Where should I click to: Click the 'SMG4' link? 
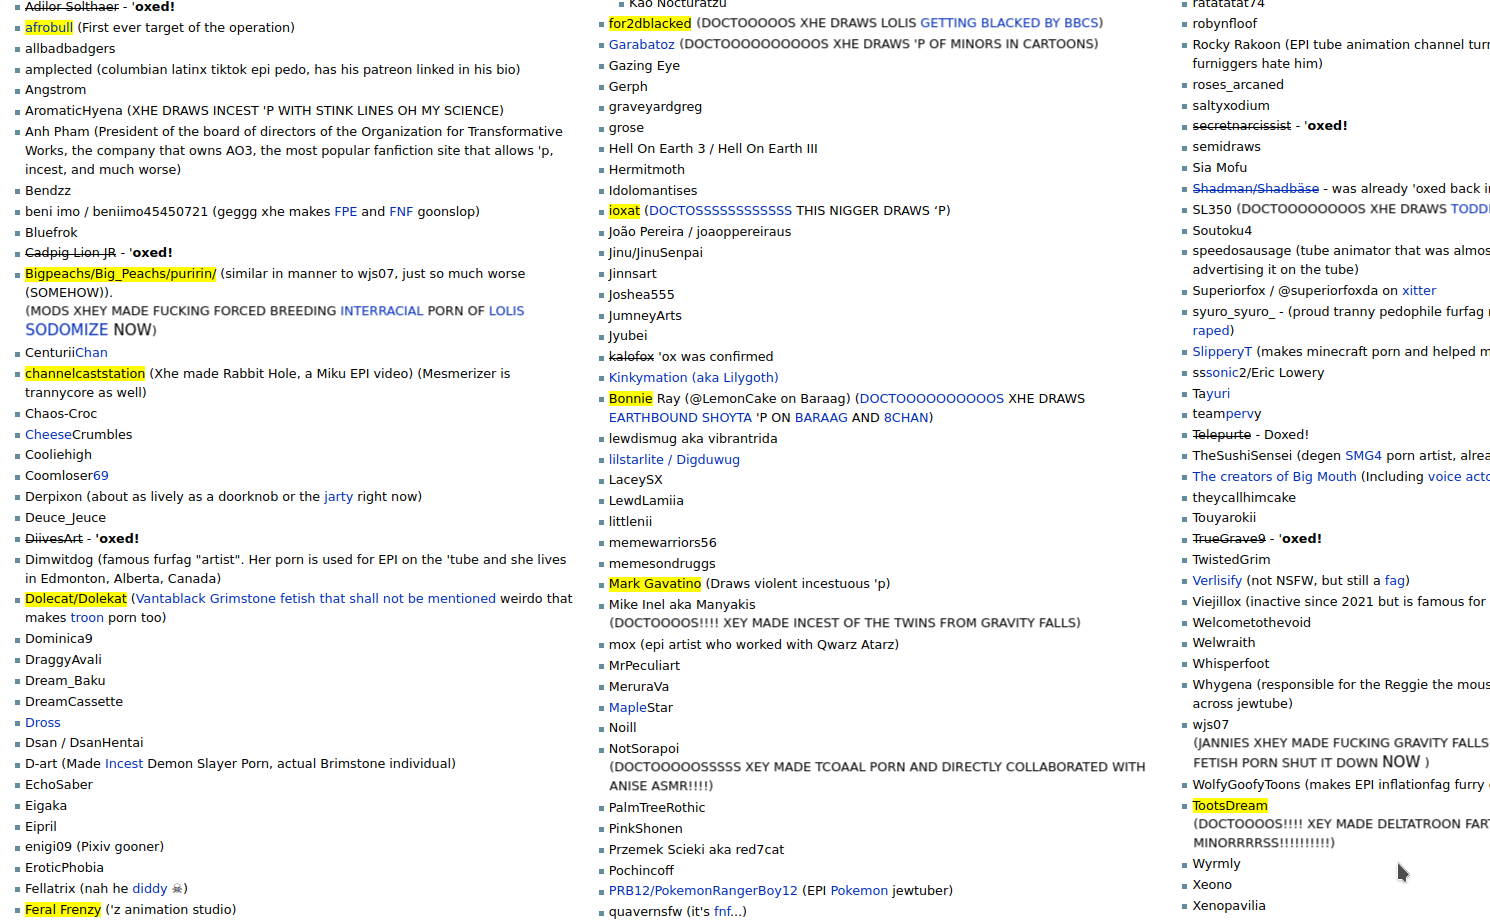1363,455
